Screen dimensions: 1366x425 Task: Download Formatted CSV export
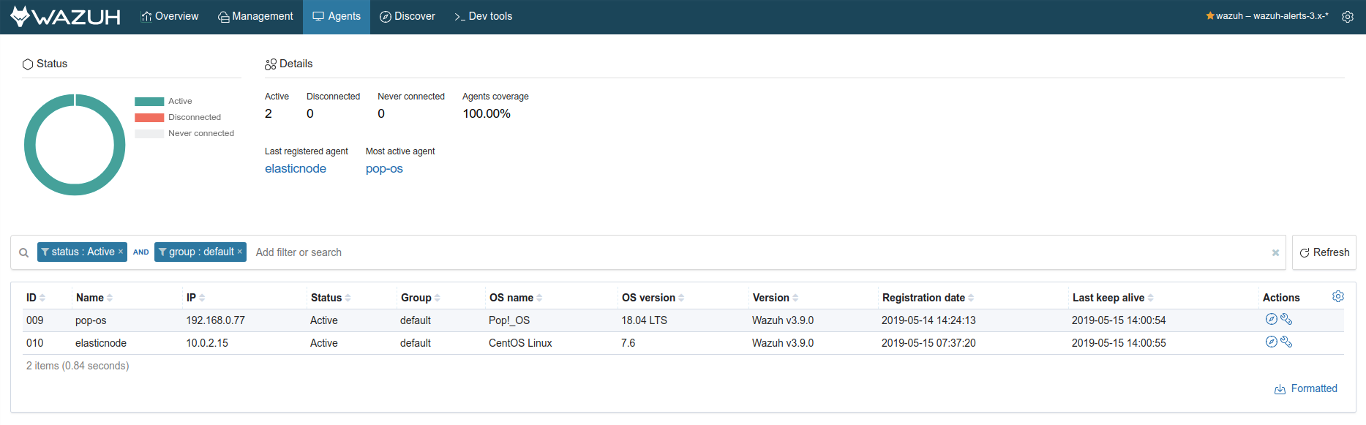click(1306, 389)
